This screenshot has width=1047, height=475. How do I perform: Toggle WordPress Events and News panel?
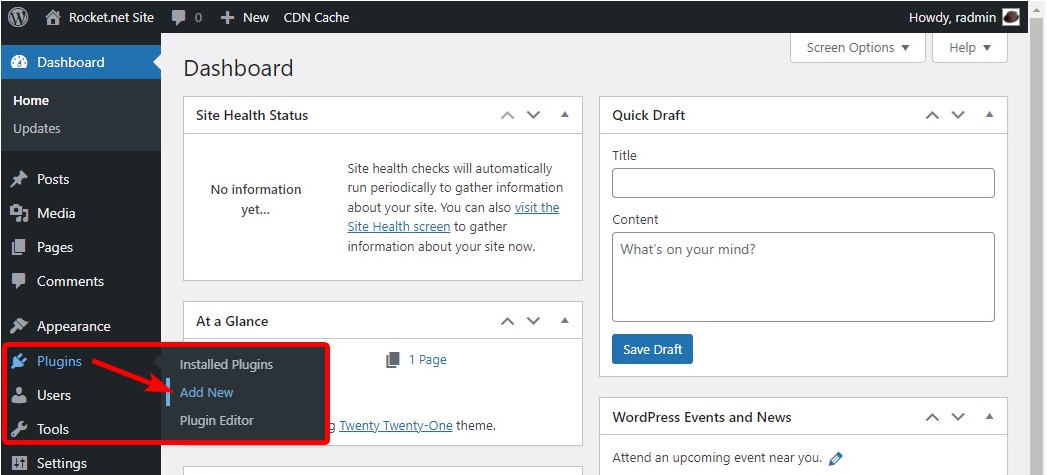click(990, 417)
